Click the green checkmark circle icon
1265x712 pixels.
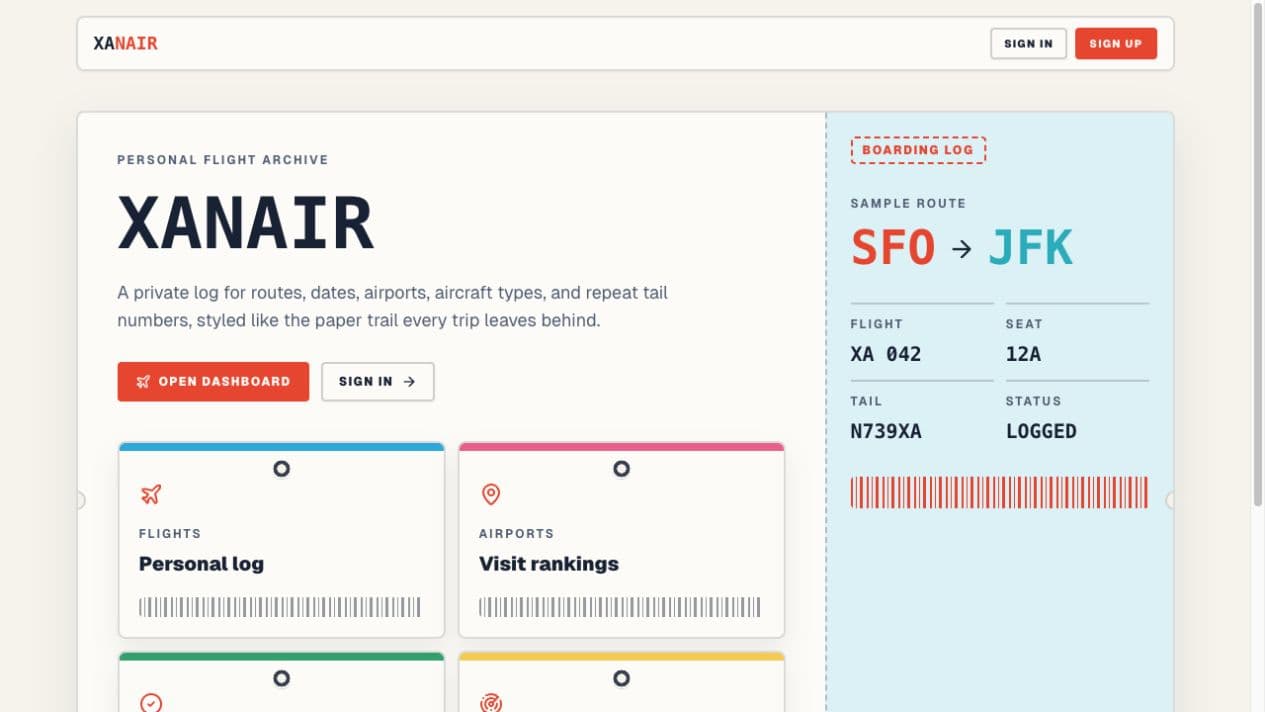[x=150, y=702]
